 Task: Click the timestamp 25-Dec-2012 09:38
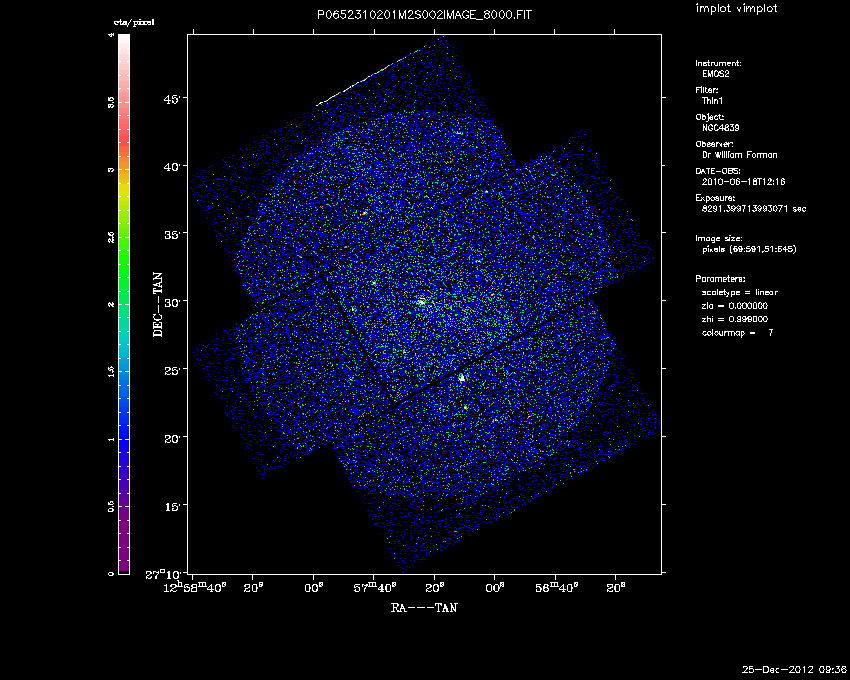(794, 669)
